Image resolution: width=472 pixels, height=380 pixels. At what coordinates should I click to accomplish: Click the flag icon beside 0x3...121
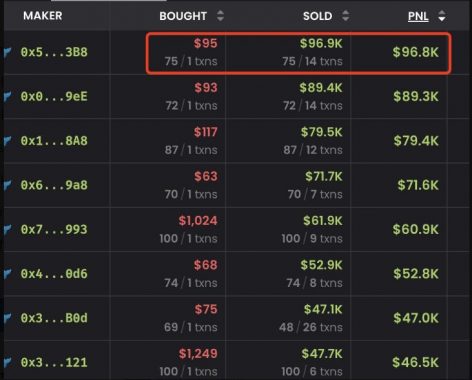coord(7,363)
